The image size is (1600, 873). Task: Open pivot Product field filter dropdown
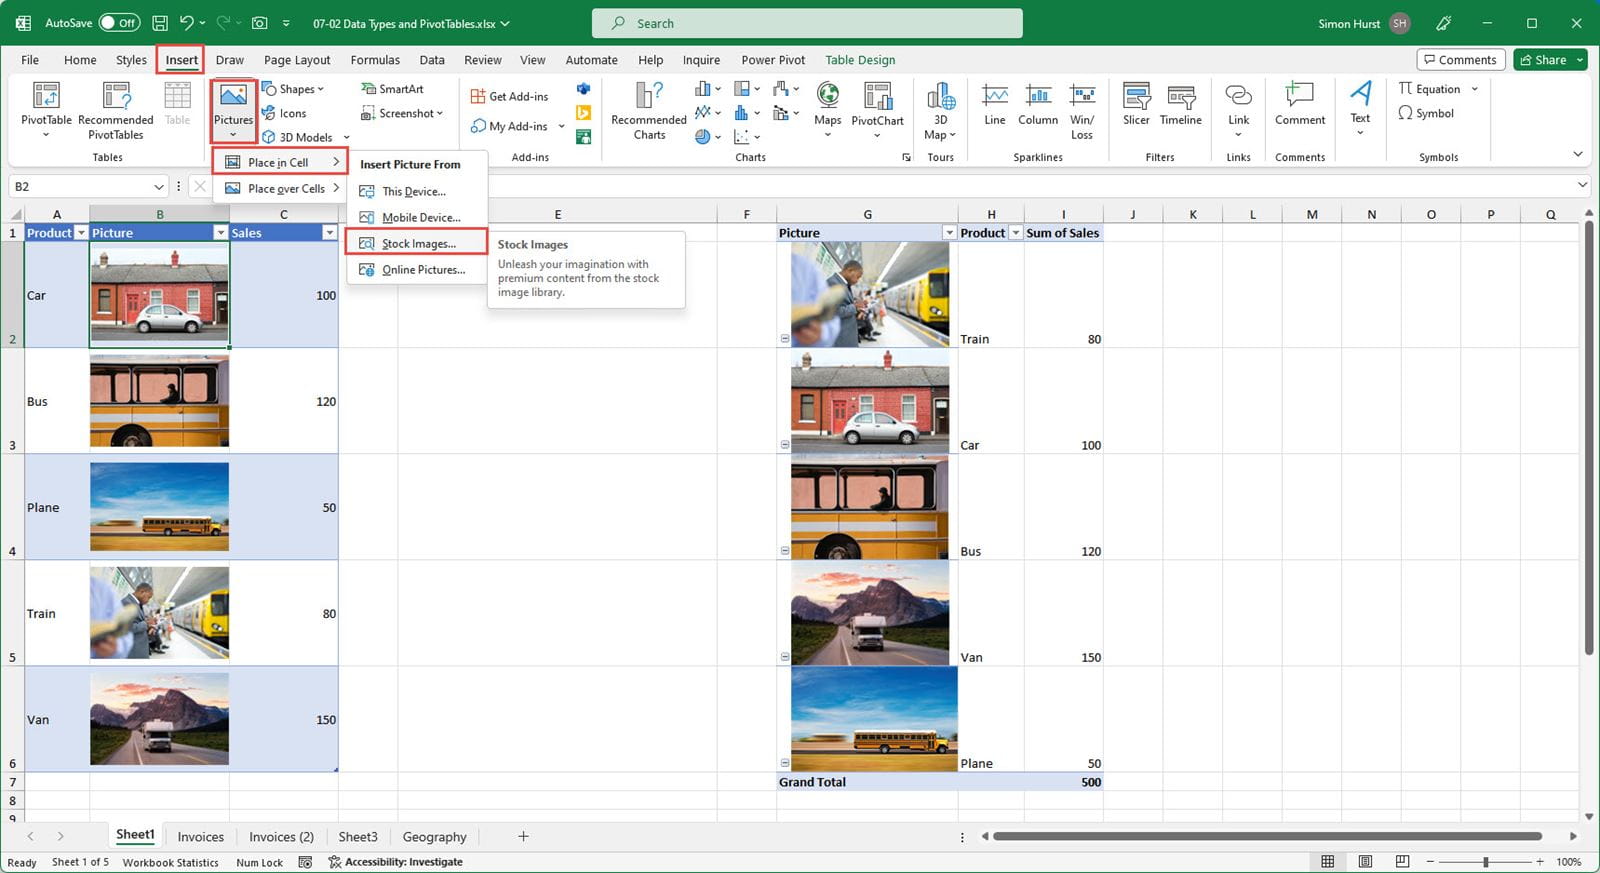click(x=1015, y=233)
